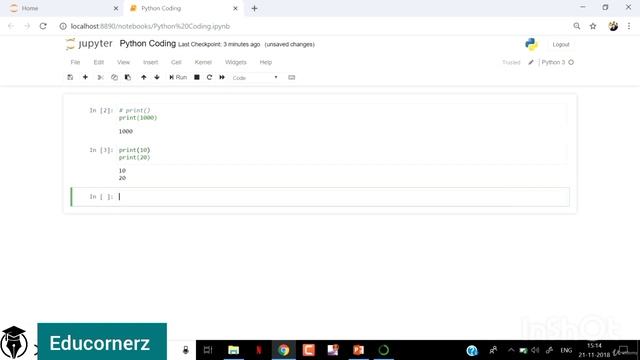Viewport: 640px width, 360px height.
Task: Open Netflix from taskbar
Action: 259,350
